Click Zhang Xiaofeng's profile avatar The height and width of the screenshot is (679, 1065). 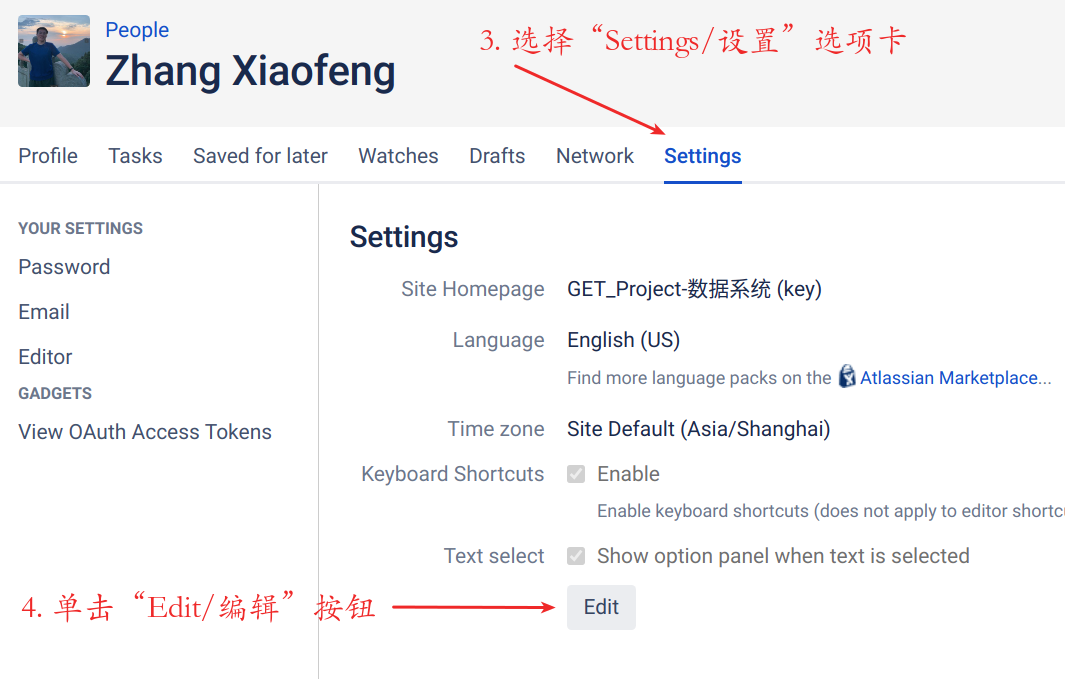coord(54,51)
